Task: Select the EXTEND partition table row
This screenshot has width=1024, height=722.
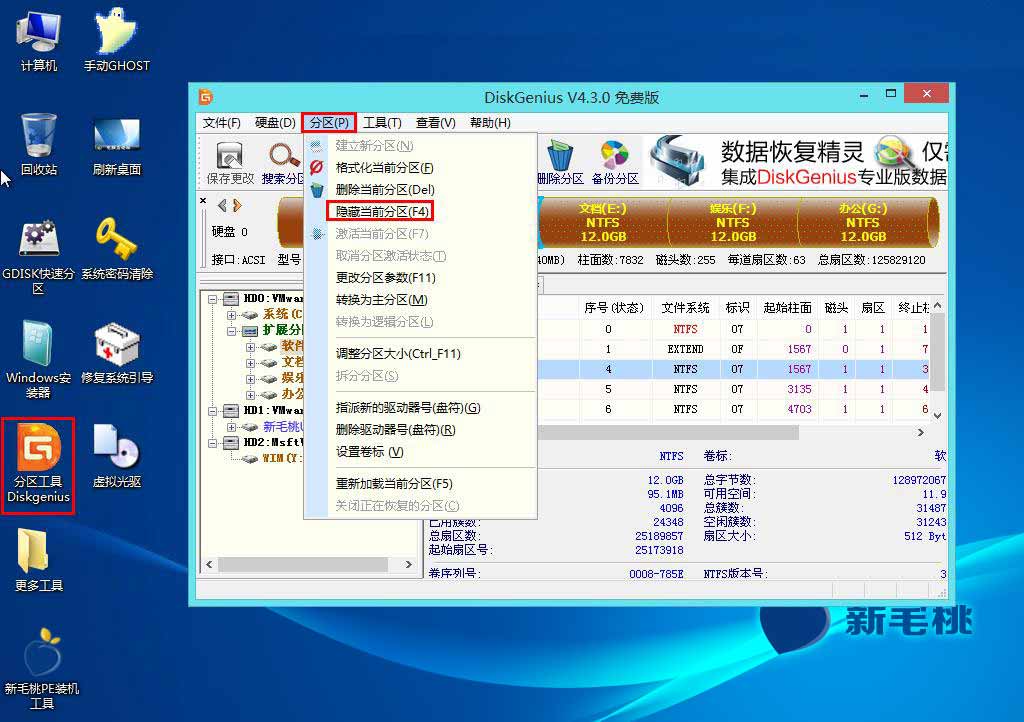Action: pyautogui.click(x=734, y=349)
